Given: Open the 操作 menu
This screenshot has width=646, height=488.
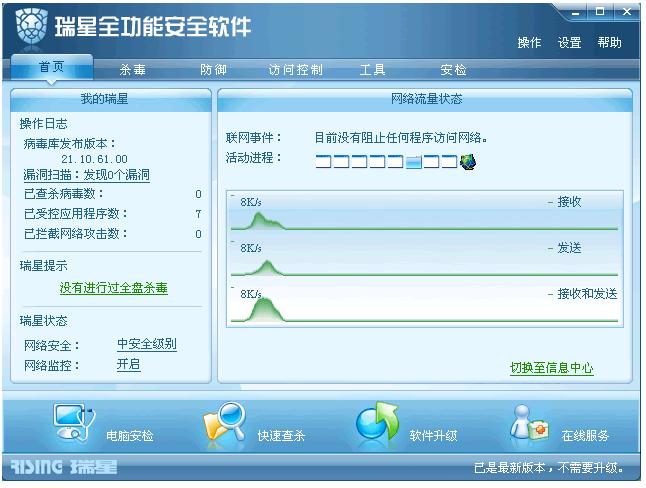Looking at the screenshot, I should tap(529, 42).
